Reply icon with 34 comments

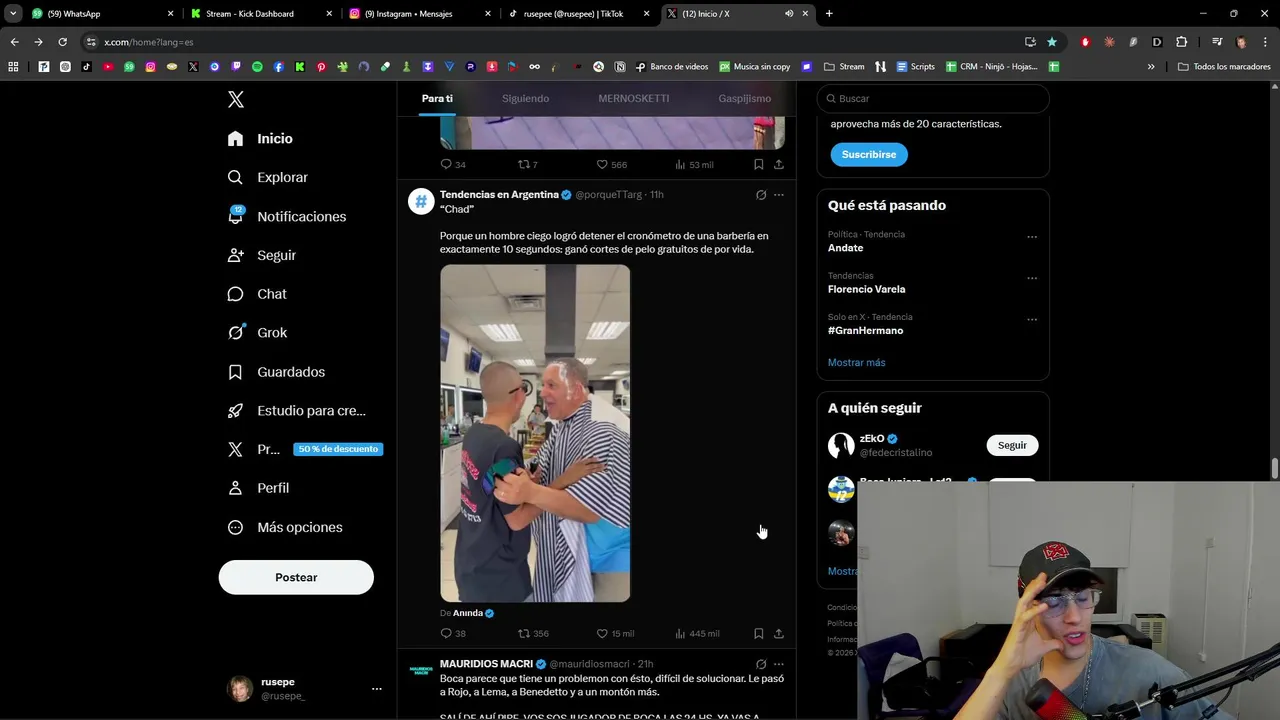point(446,164)
